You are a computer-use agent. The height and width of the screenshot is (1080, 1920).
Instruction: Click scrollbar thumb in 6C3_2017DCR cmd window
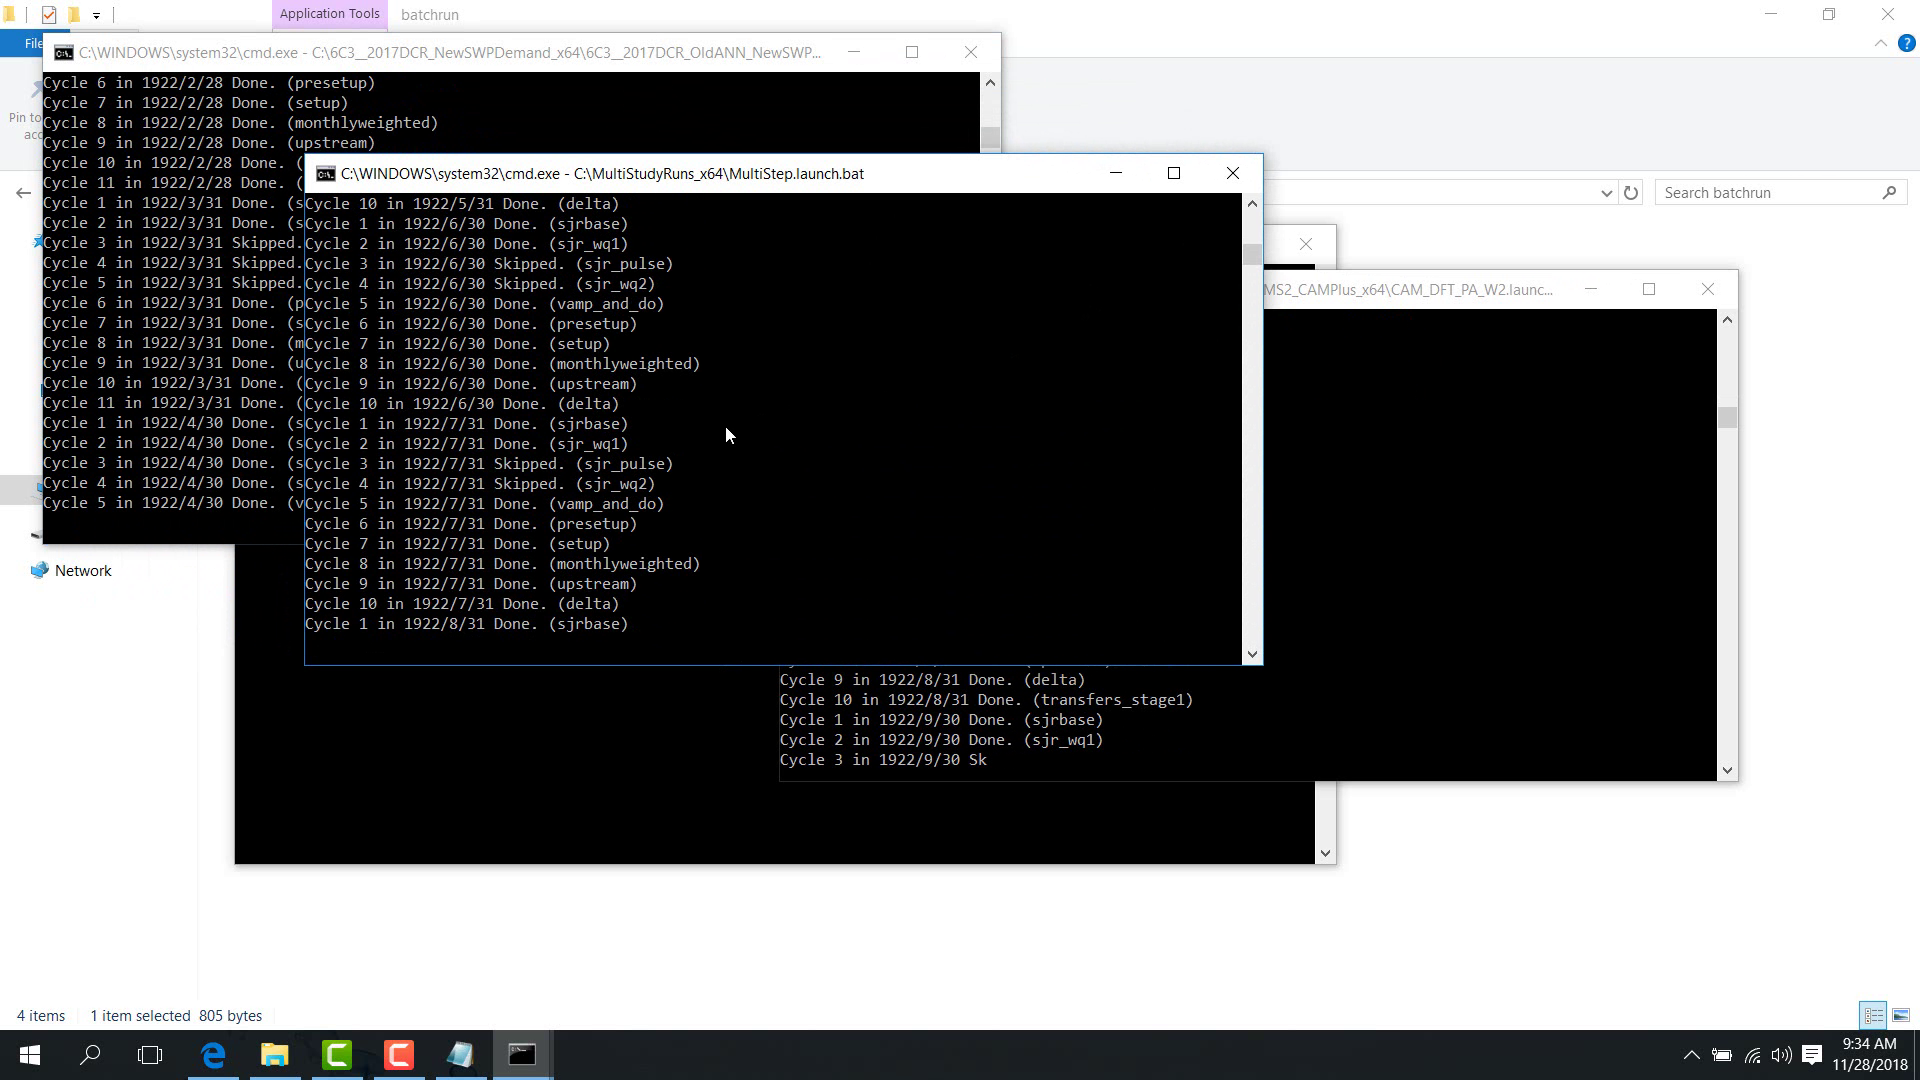click(x=990, y=137)
